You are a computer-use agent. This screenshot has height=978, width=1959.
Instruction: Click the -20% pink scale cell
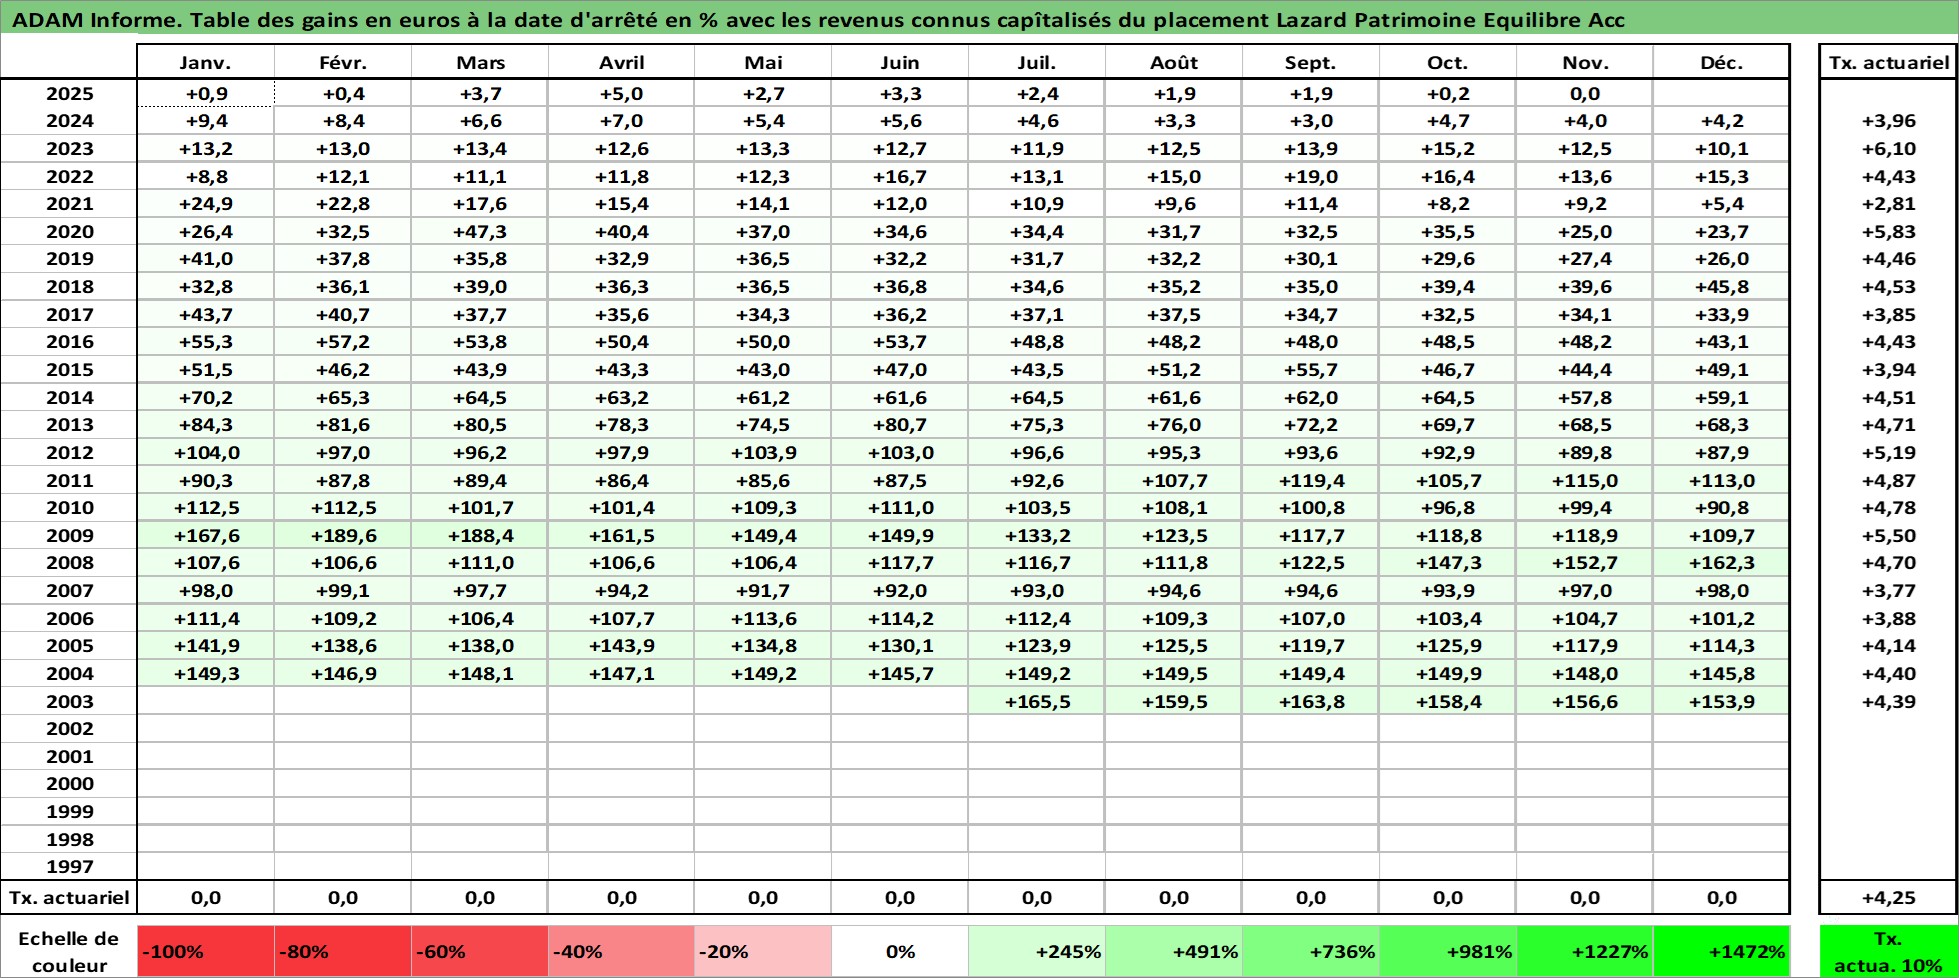tap(762, 951)
